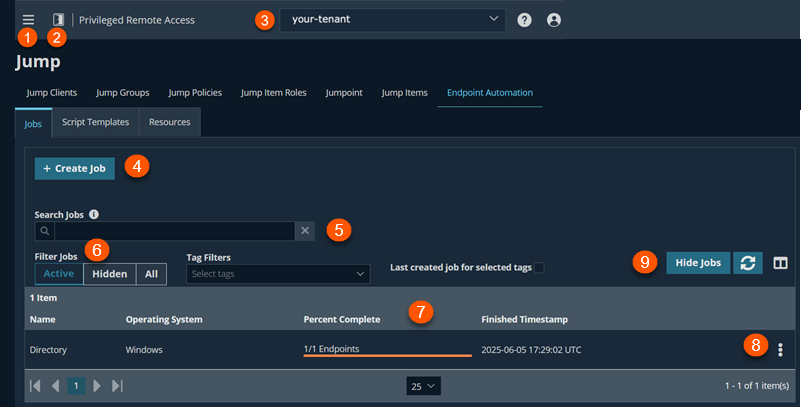Image resolution: width=801 pixels, height=407 pixels.
Task: Open the hamburger navigation menu
Action: [x=28, y=20]
